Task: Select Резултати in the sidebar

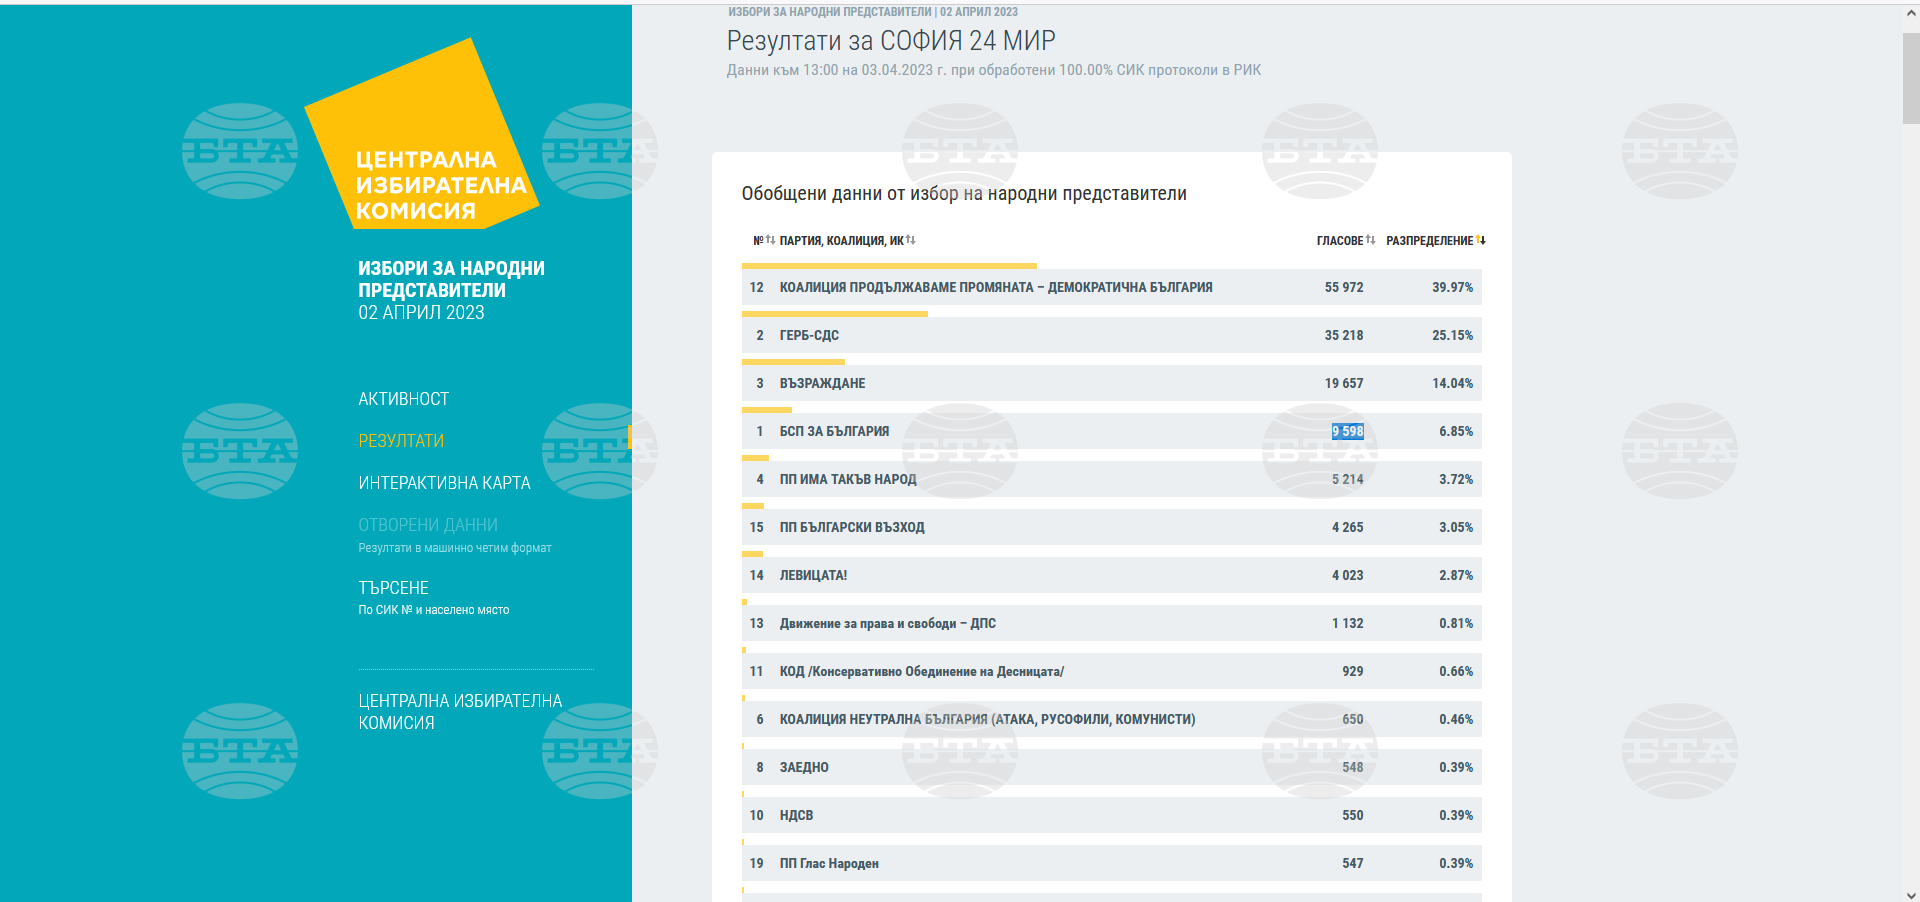Action: click(x=401, y=441)
